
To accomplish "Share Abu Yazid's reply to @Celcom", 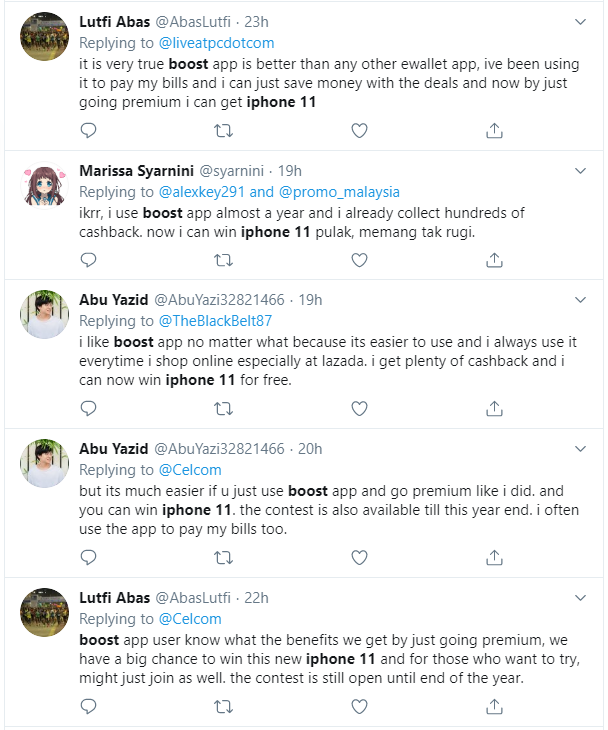I will [494, 557].
